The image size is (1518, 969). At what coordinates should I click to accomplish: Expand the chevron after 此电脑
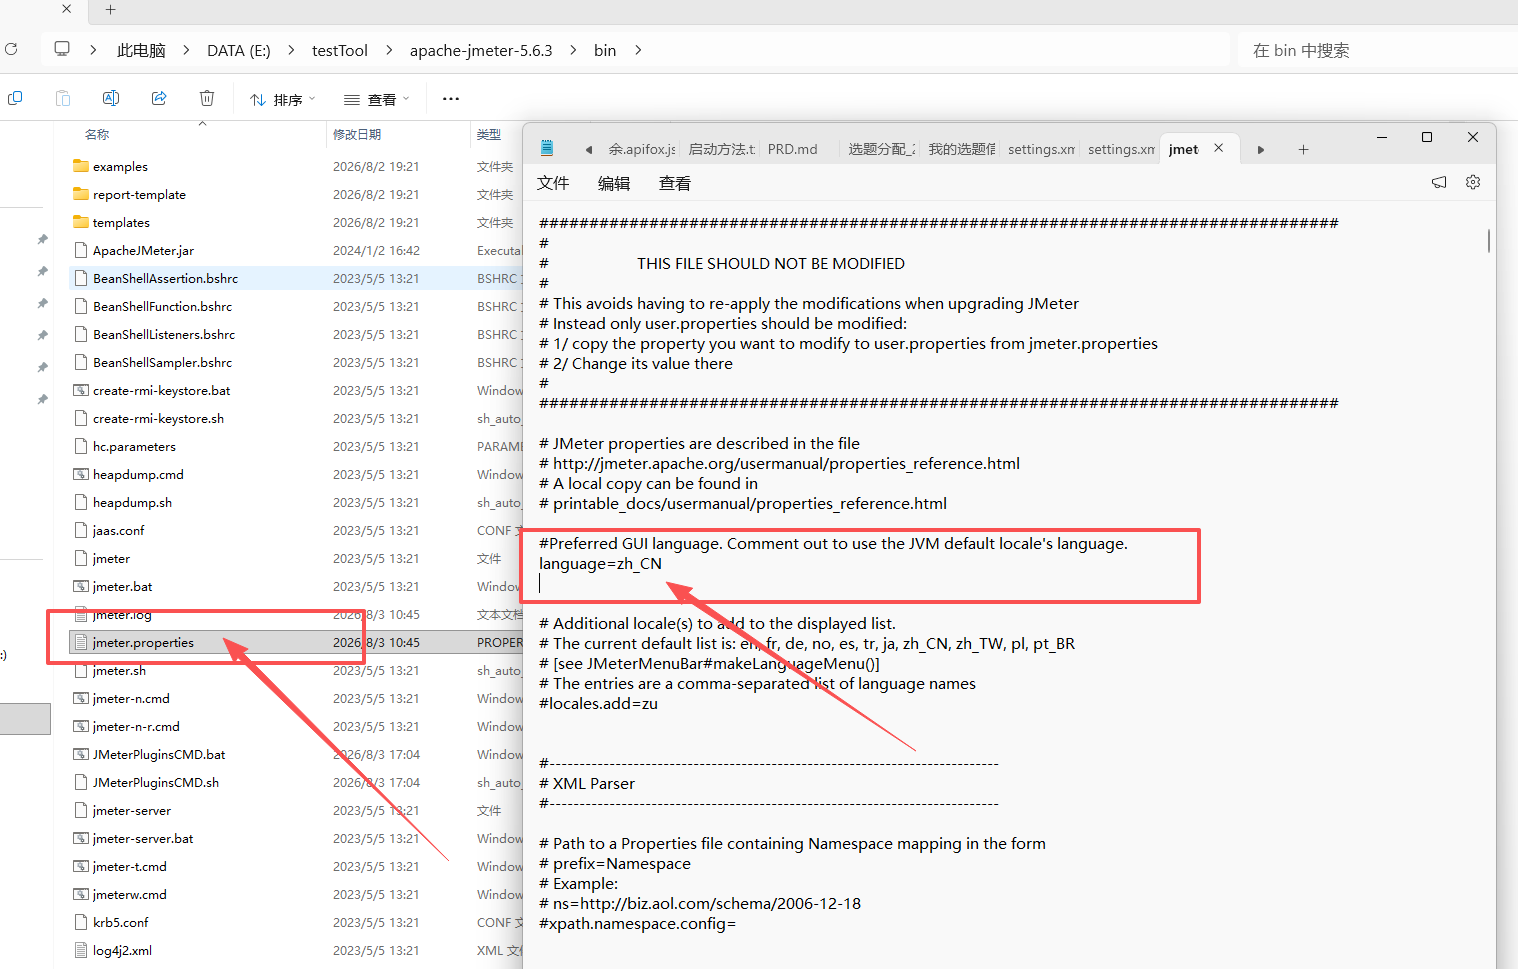(186, 50)
